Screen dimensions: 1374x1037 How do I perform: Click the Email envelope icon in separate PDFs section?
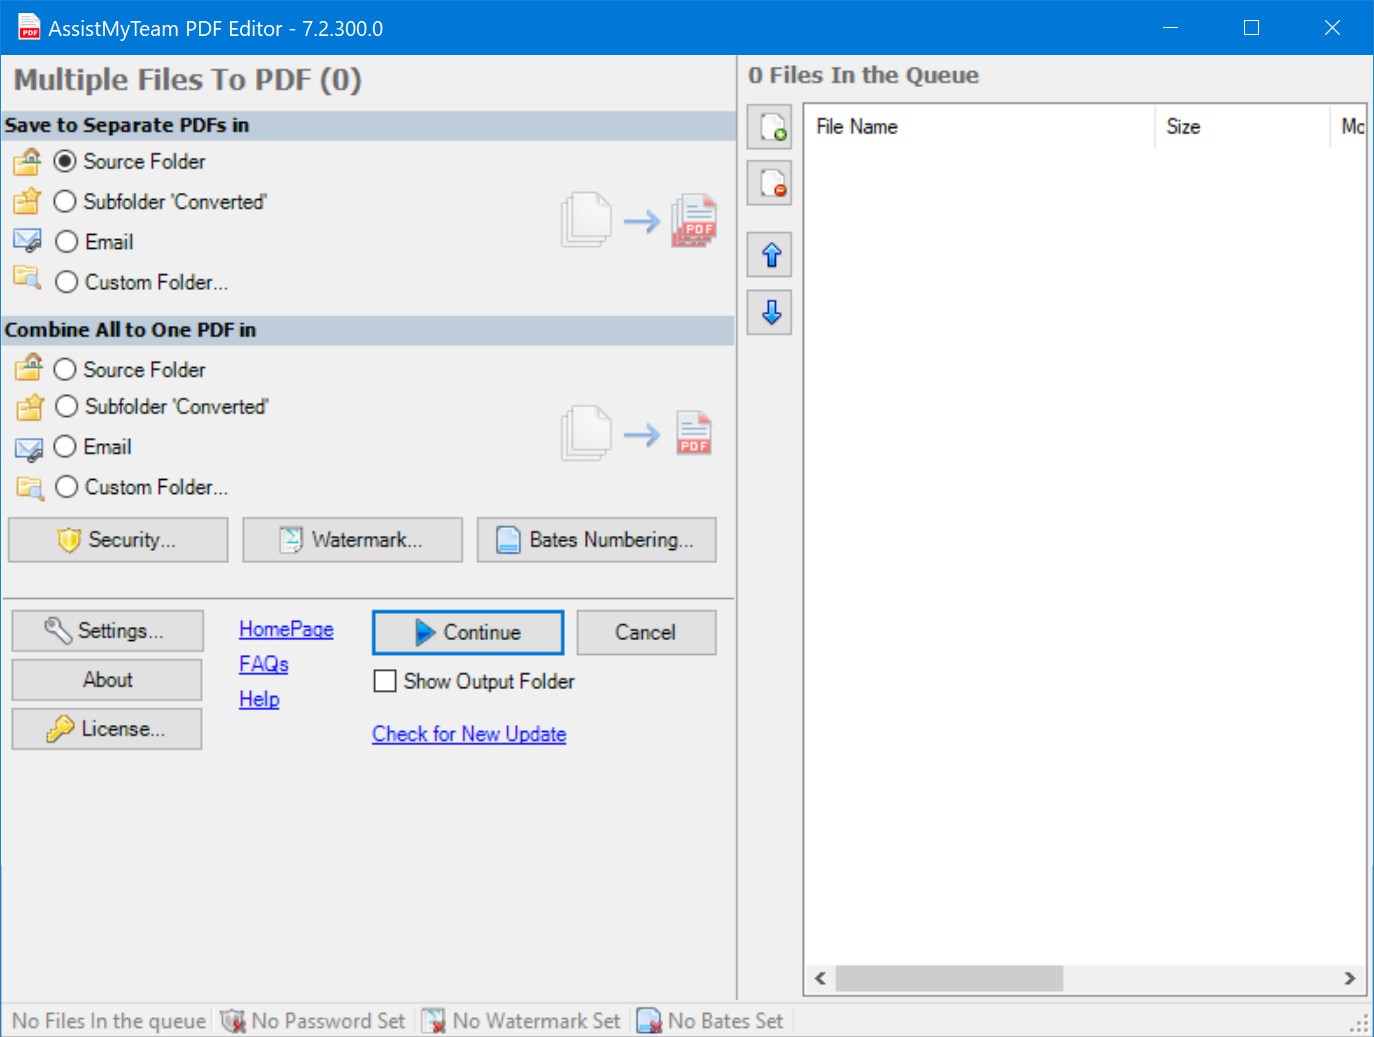tap(27, 240)
